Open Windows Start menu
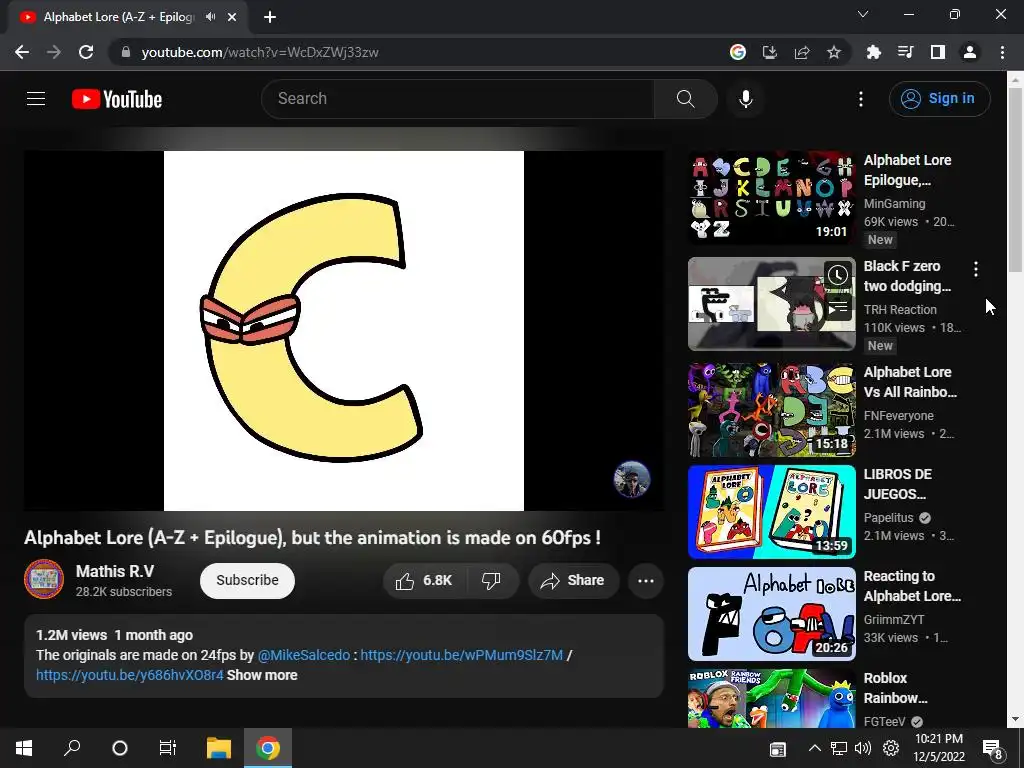Screen dimensions: 1024x768 24,748
